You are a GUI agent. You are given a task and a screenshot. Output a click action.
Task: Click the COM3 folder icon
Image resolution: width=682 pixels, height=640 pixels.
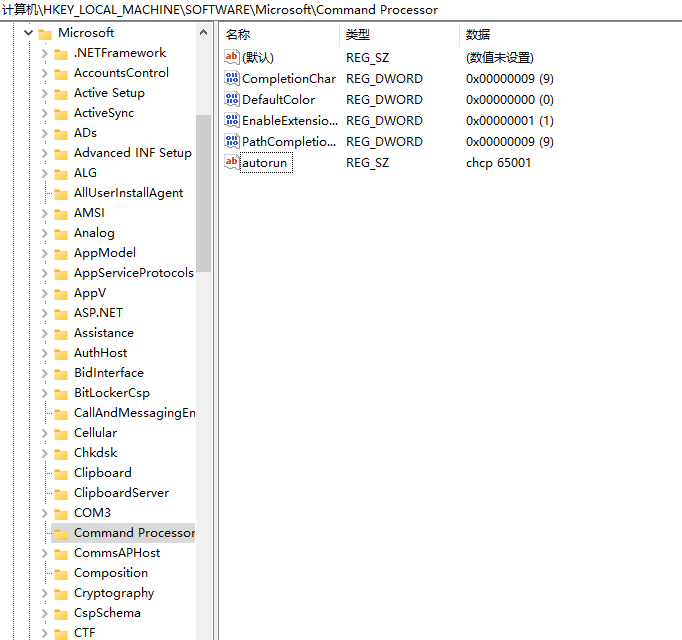point(61,514)
